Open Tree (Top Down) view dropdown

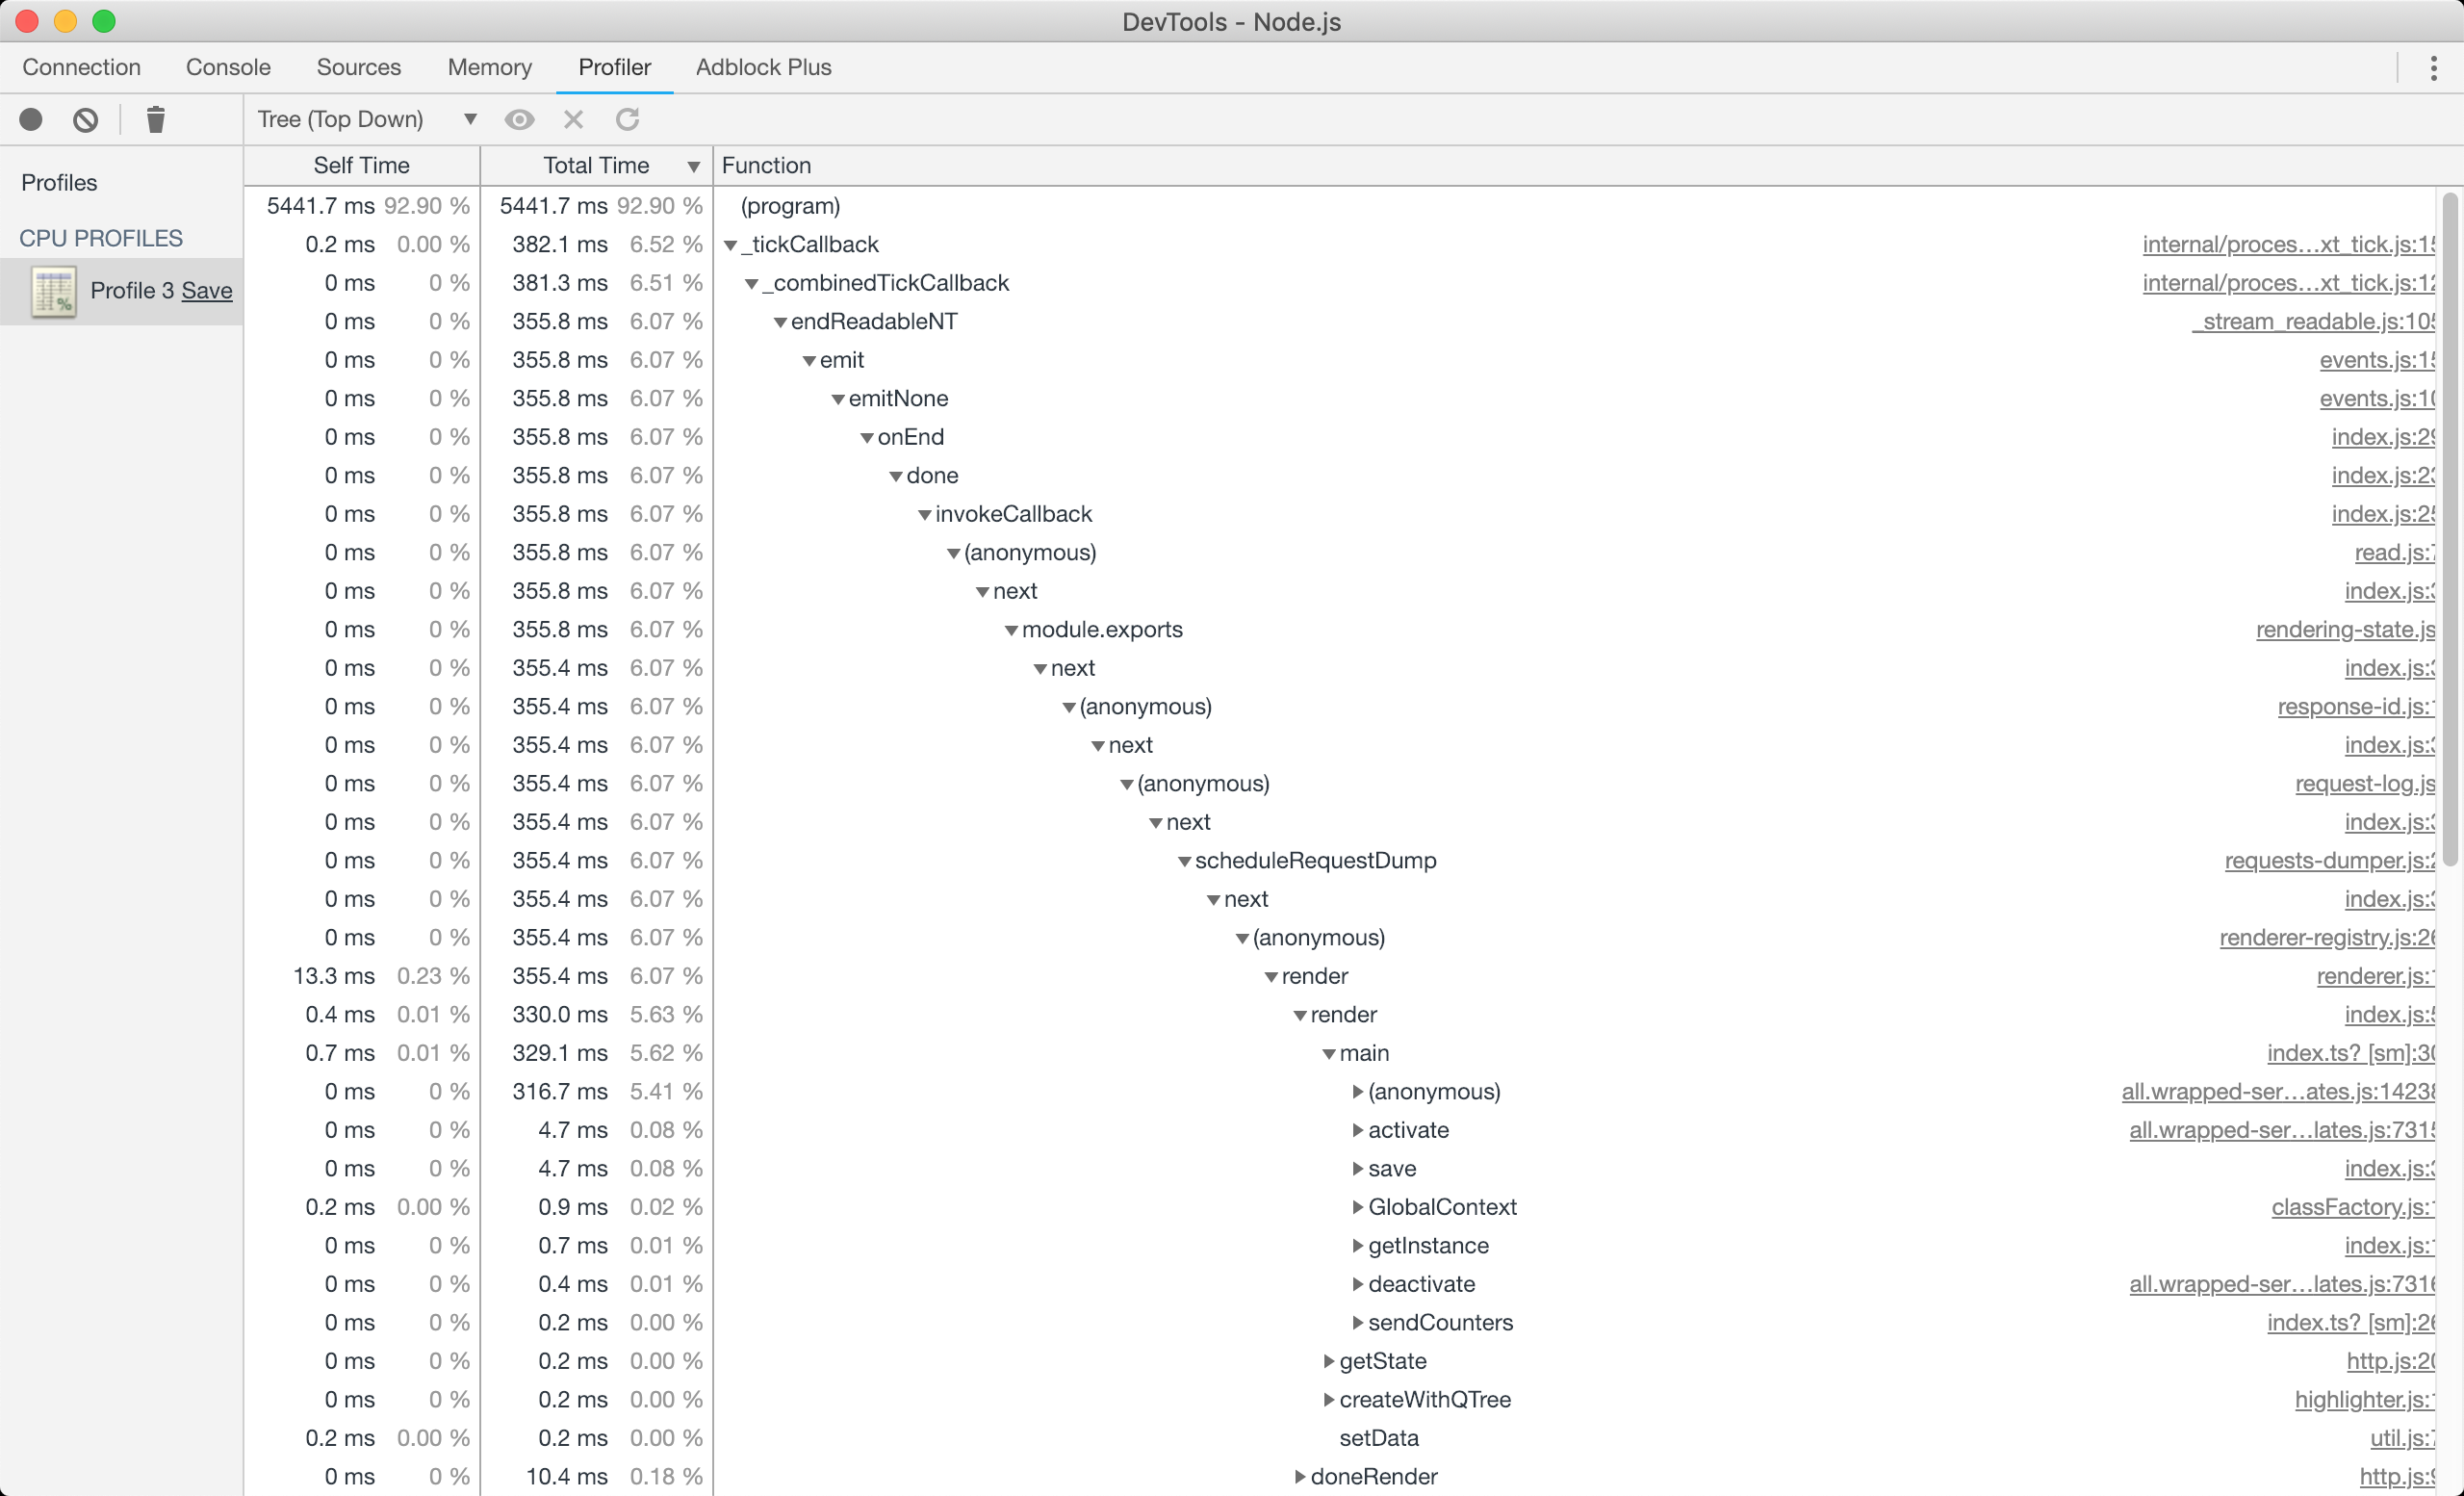[x=367, y=119]
